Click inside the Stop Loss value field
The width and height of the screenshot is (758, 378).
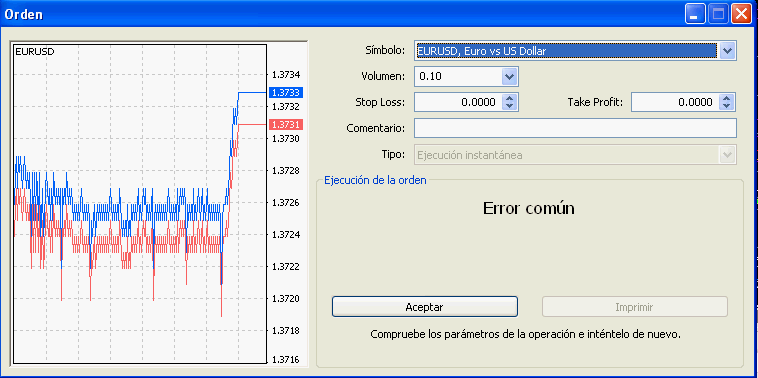458,102
